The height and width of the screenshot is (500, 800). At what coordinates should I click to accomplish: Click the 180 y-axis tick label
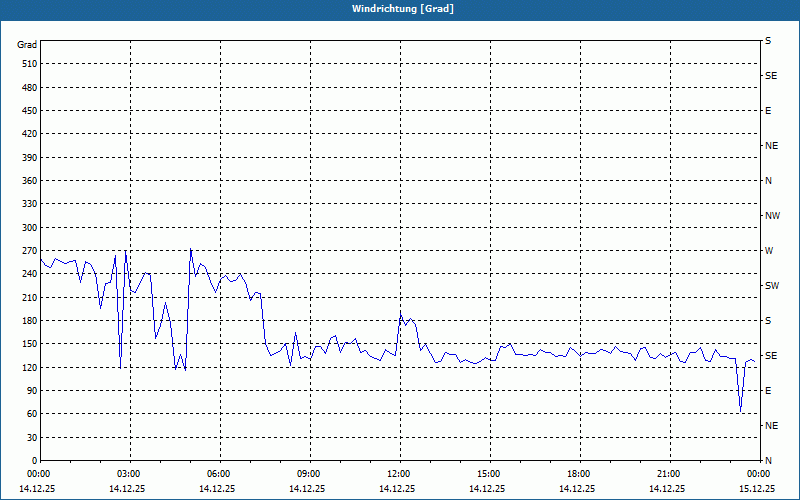click(27, 321)
